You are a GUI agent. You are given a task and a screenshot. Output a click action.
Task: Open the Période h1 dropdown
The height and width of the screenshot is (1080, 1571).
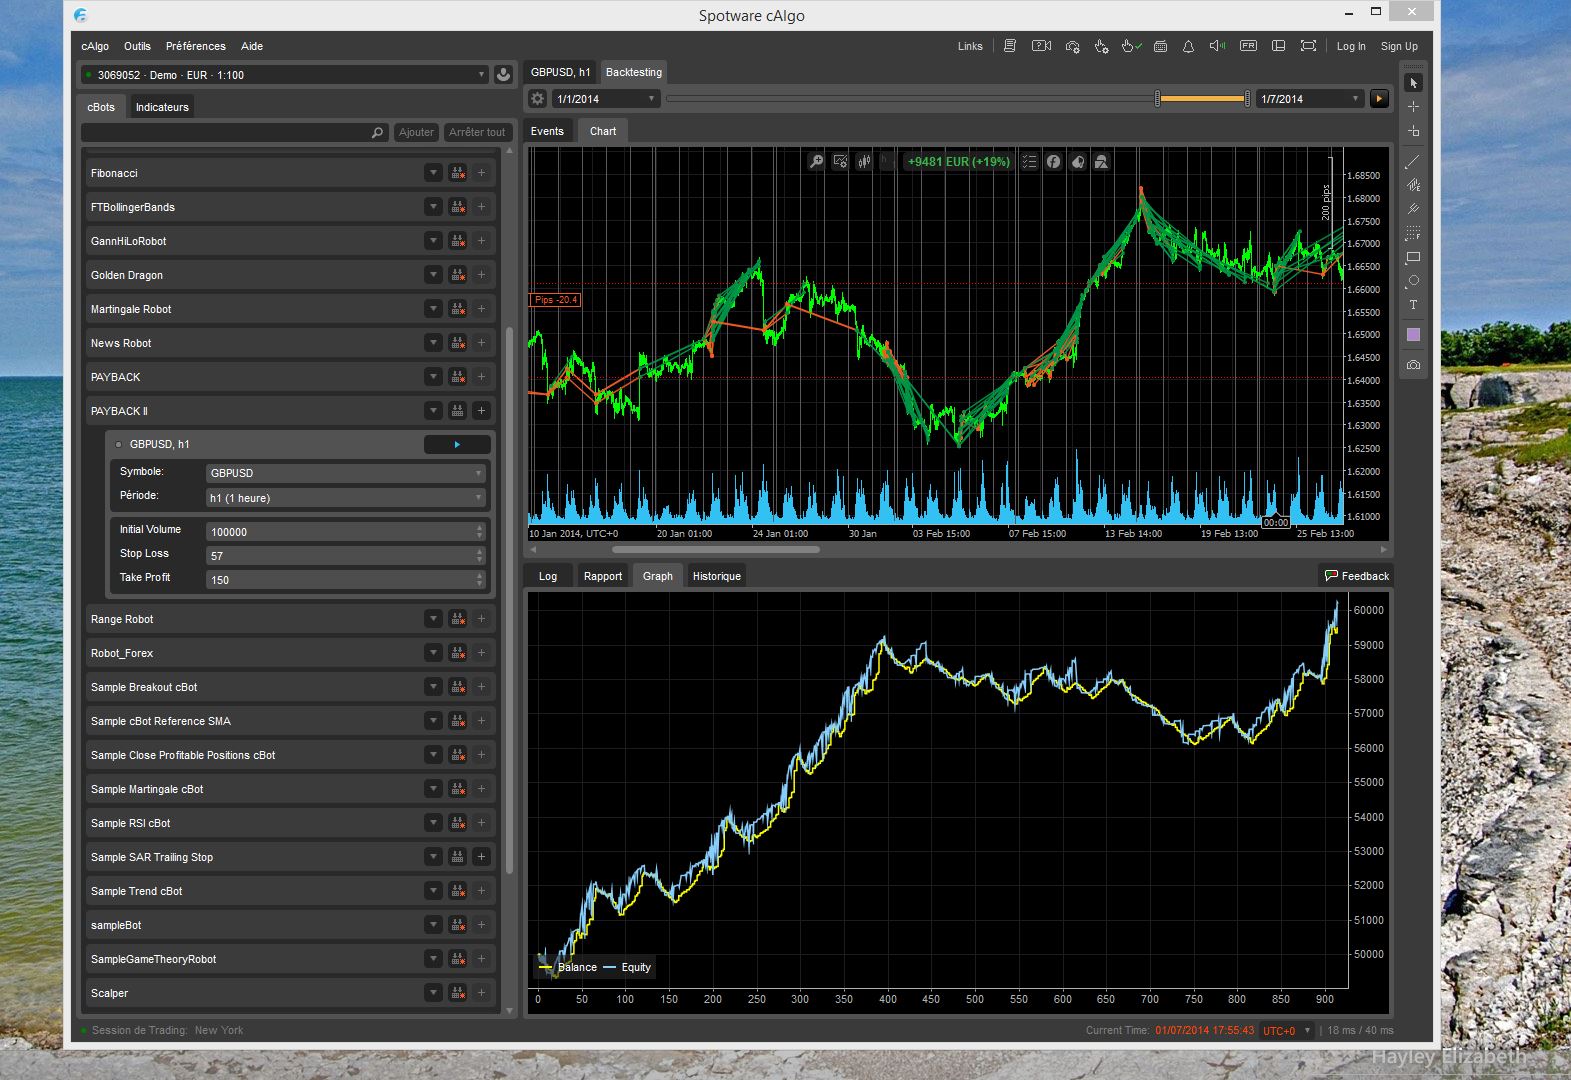click(x=346, y=498)
